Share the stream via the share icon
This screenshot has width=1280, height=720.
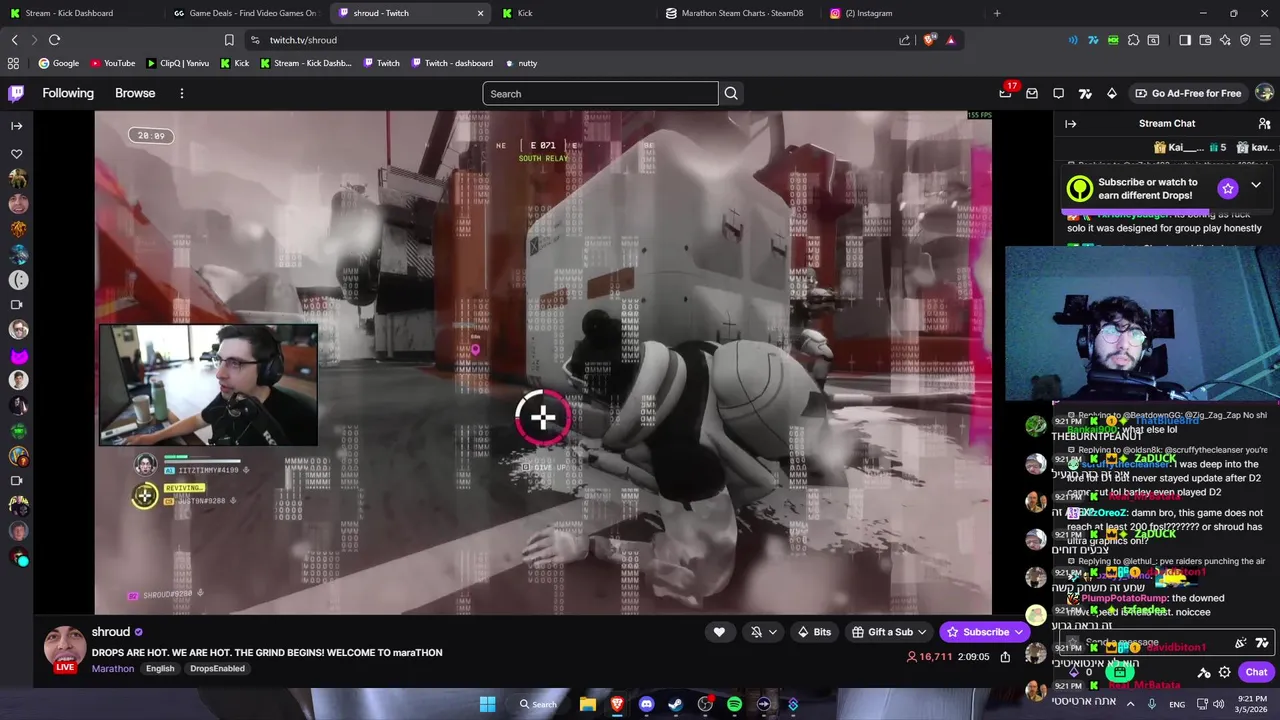tap(1005, 657)
